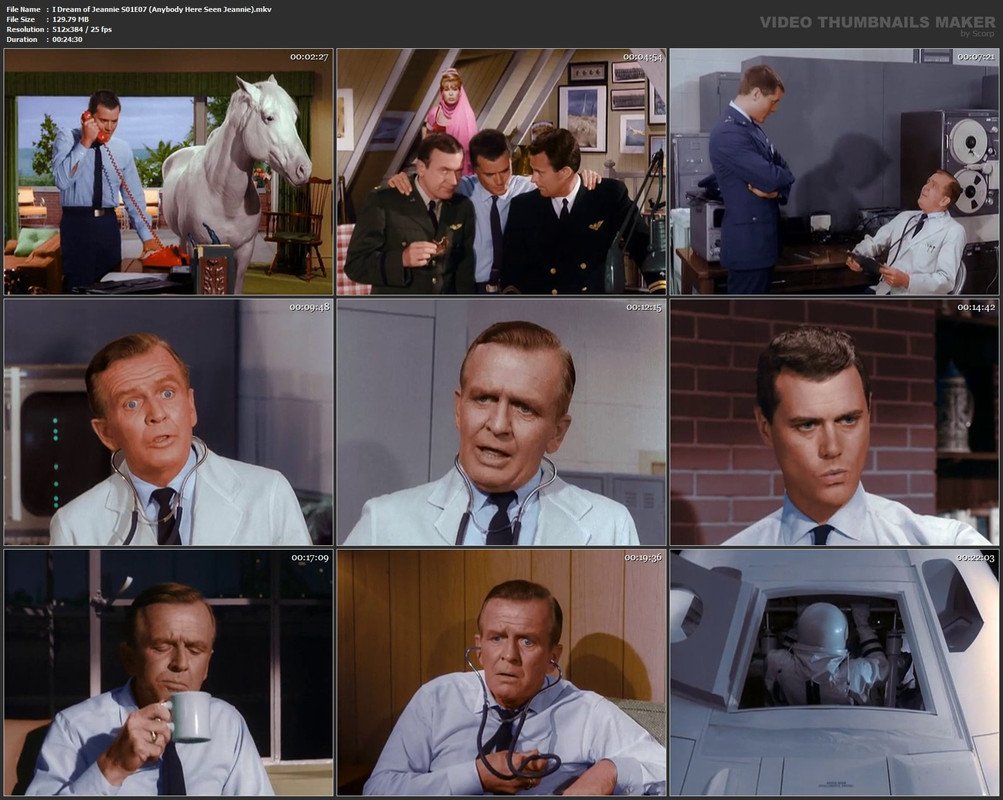Click the duration value 00:24:30
This screenshot has width=1003, height=800.
pyautogui.click(x=67, y=40)
